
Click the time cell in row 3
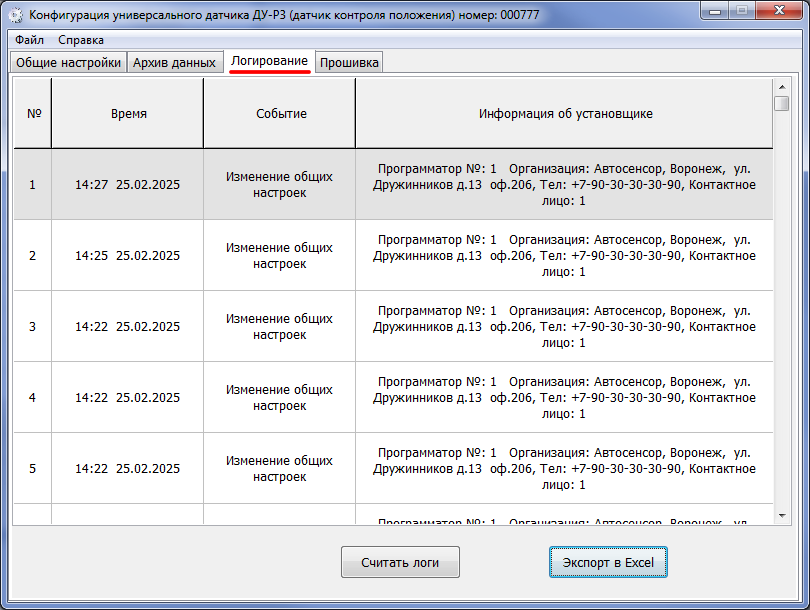tap(128, 326)
